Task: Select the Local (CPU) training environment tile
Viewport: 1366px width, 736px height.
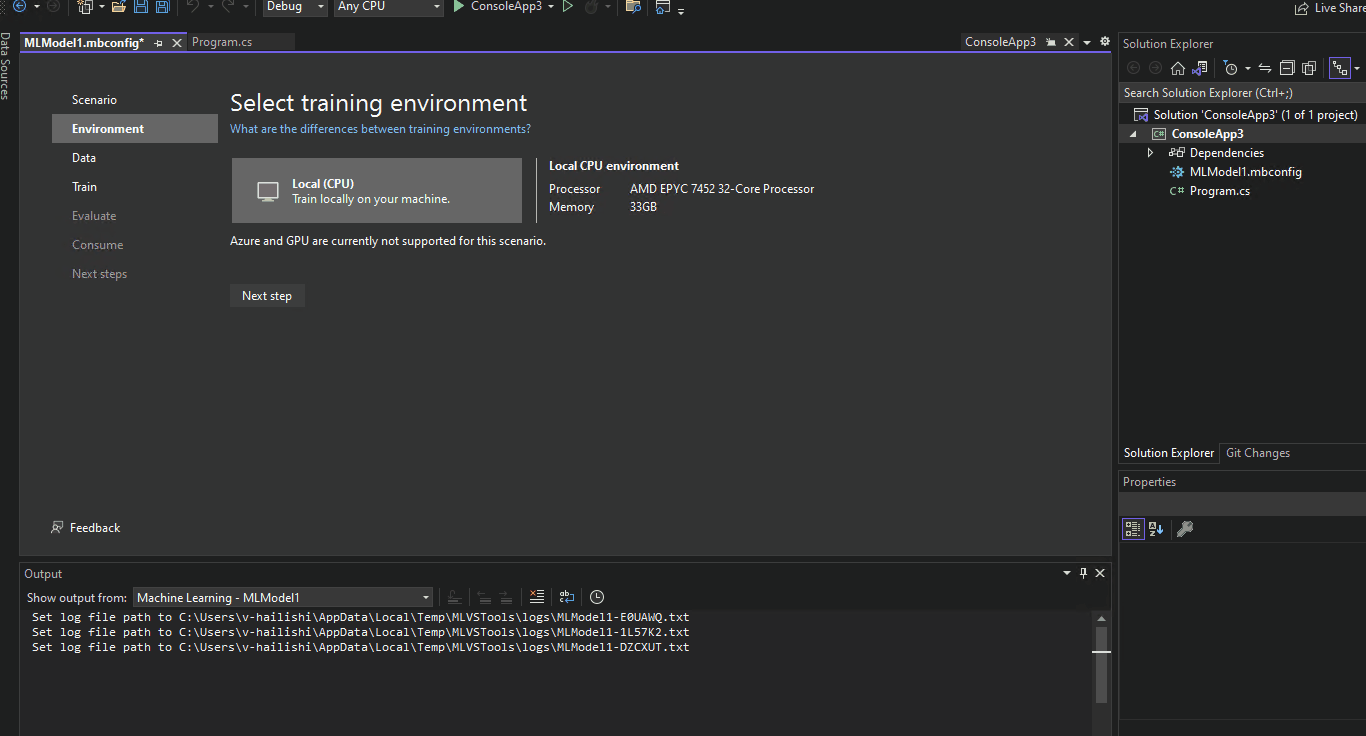Action: (376, 190)
